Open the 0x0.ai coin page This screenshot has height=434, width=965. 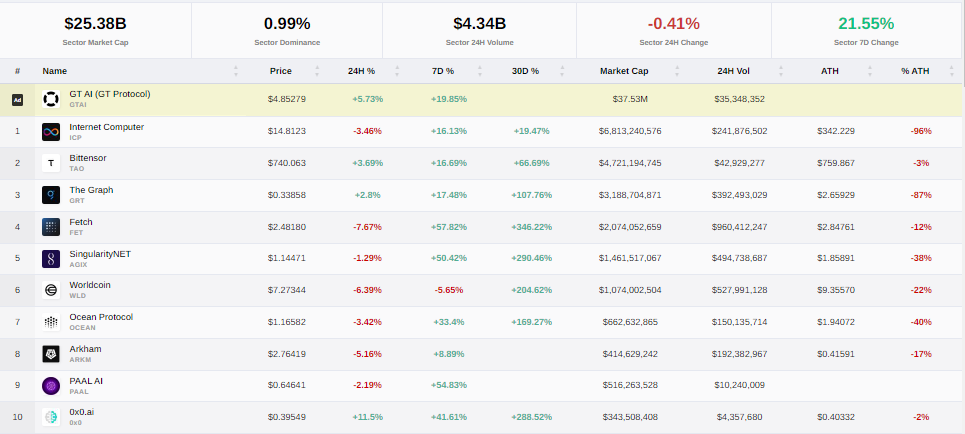pyautogui.click(x=81, y=412)
